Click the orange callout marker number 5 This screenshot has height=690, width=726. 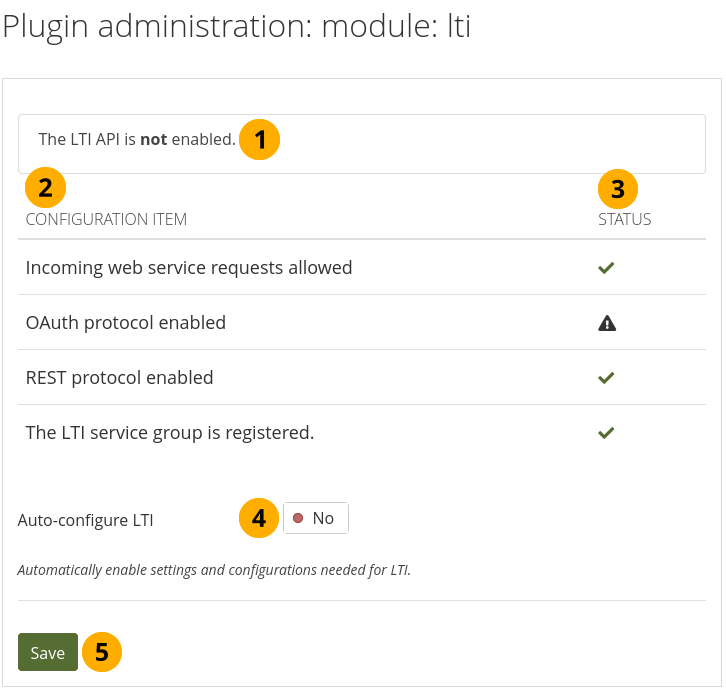click(x=101, y=652)
